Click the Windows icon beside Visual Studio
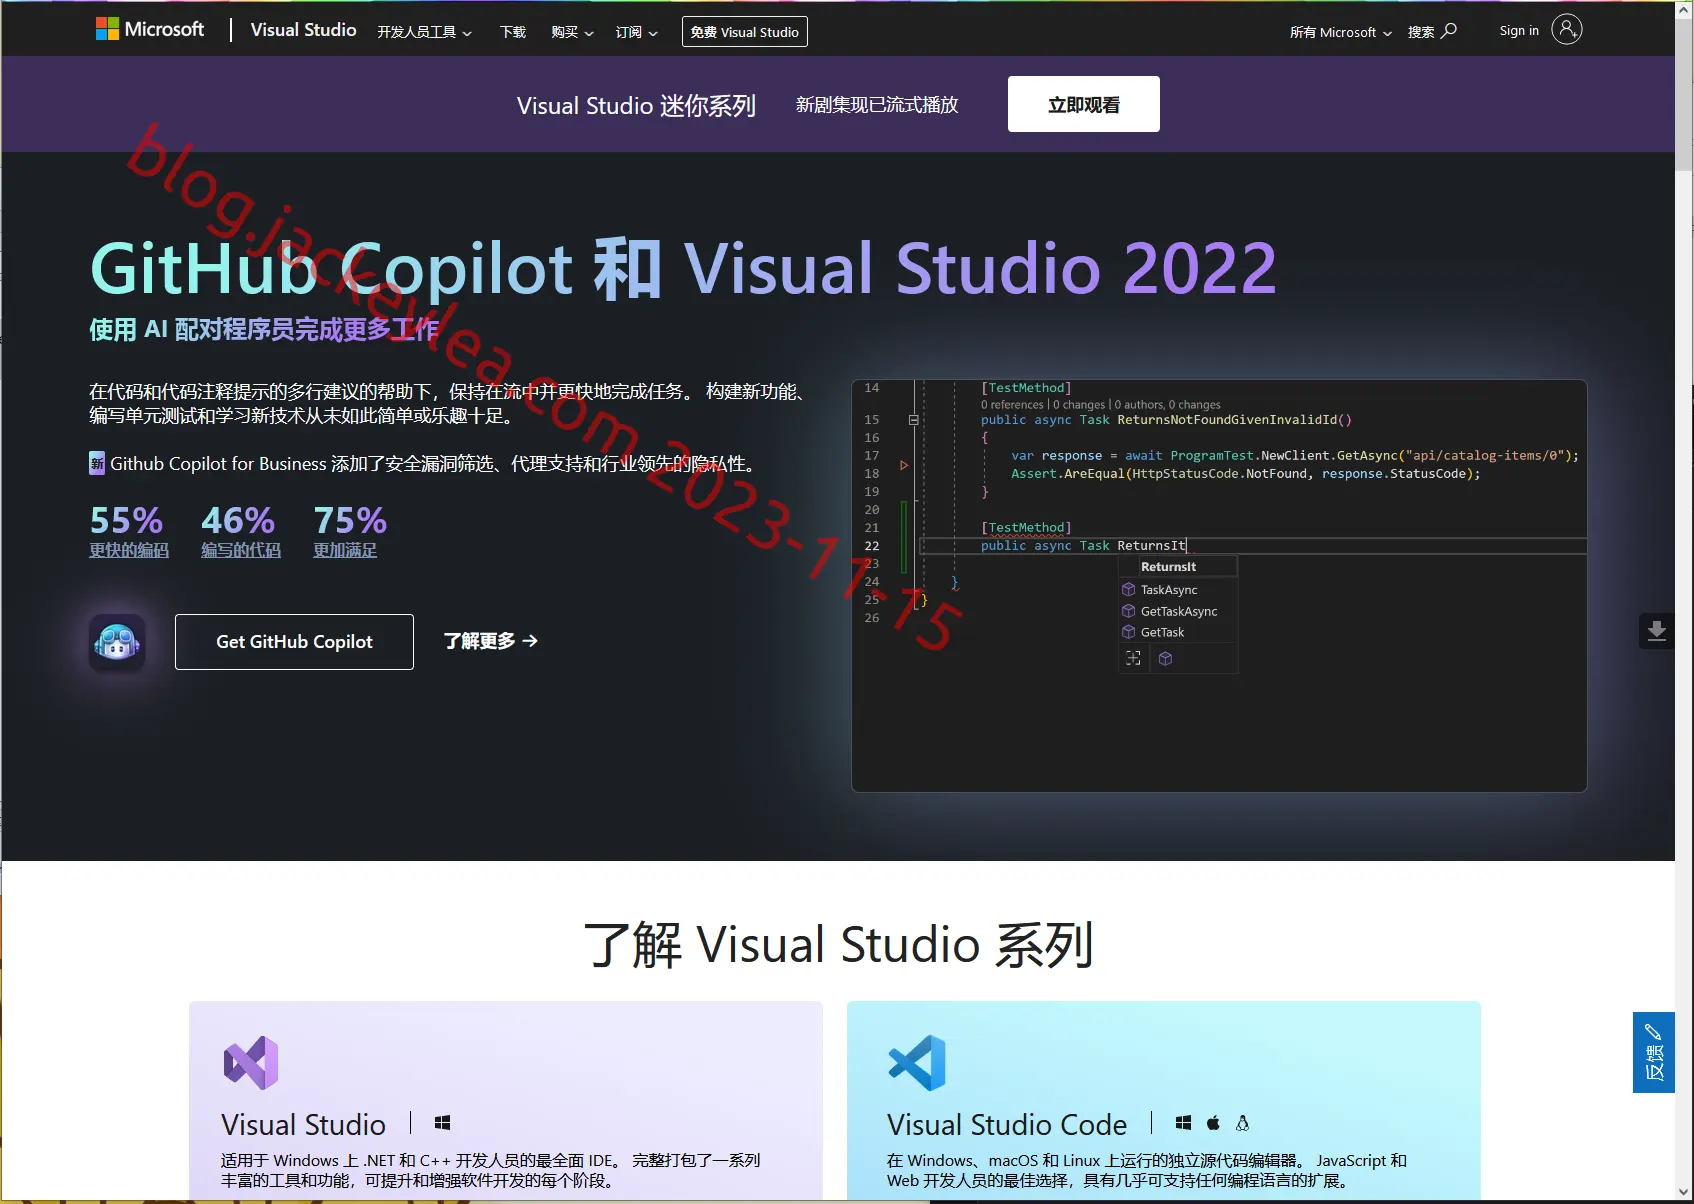Image resolution: width=1694 pixels, height=1204 pixels. tap(443, 1123)
